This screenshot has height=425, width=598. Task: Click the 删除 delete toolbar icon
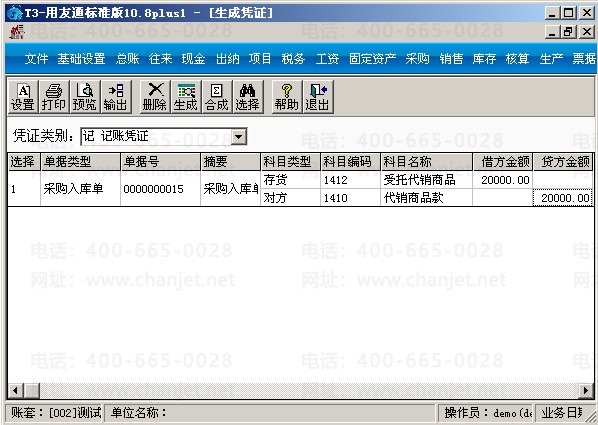click(155, 97)
